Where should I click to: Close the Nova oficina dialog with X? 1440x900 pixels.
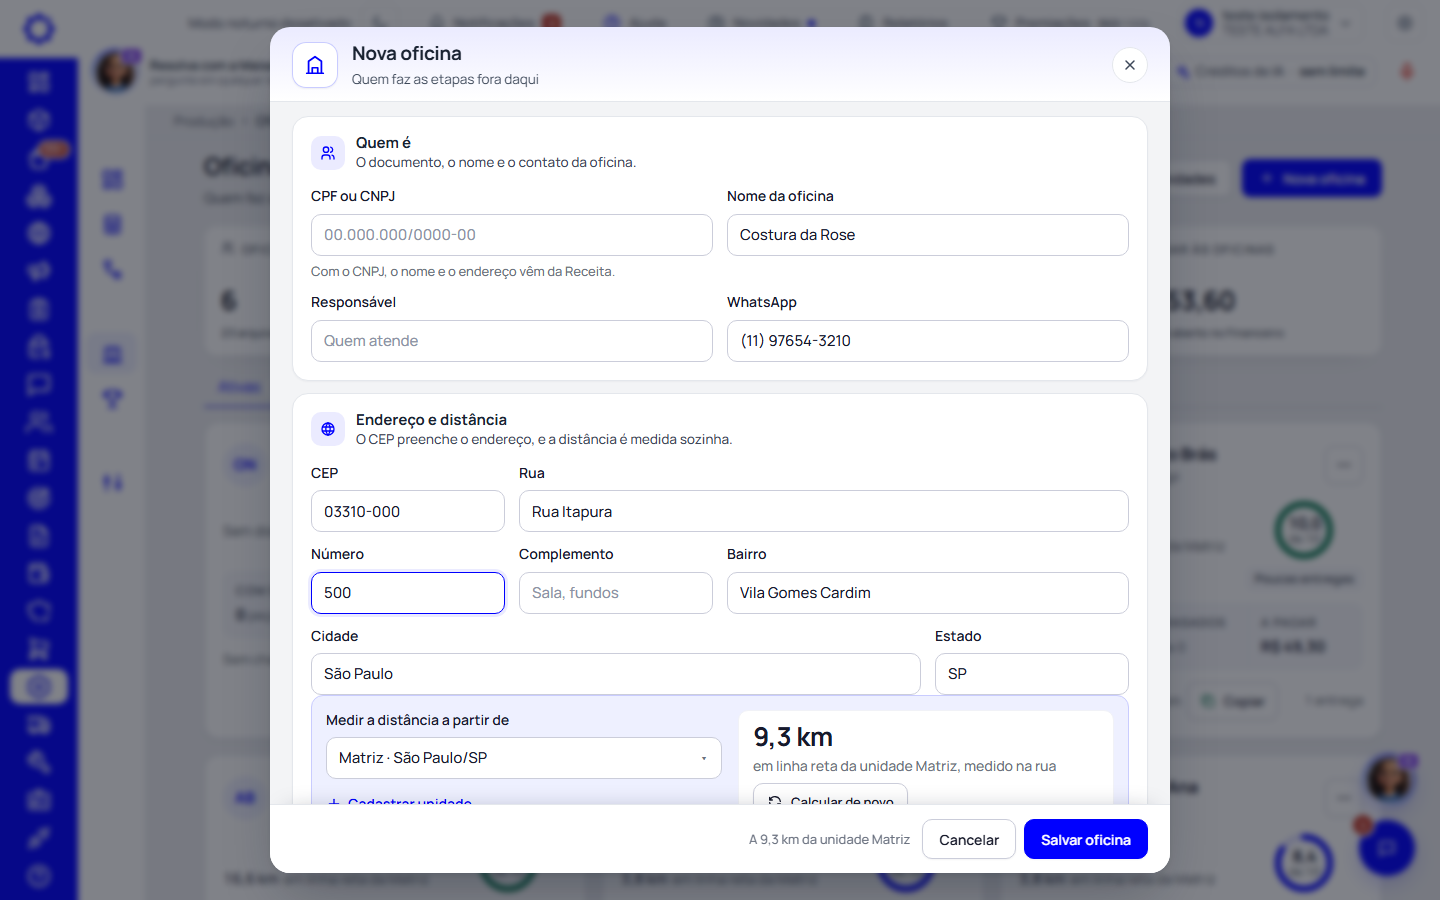1130,65
